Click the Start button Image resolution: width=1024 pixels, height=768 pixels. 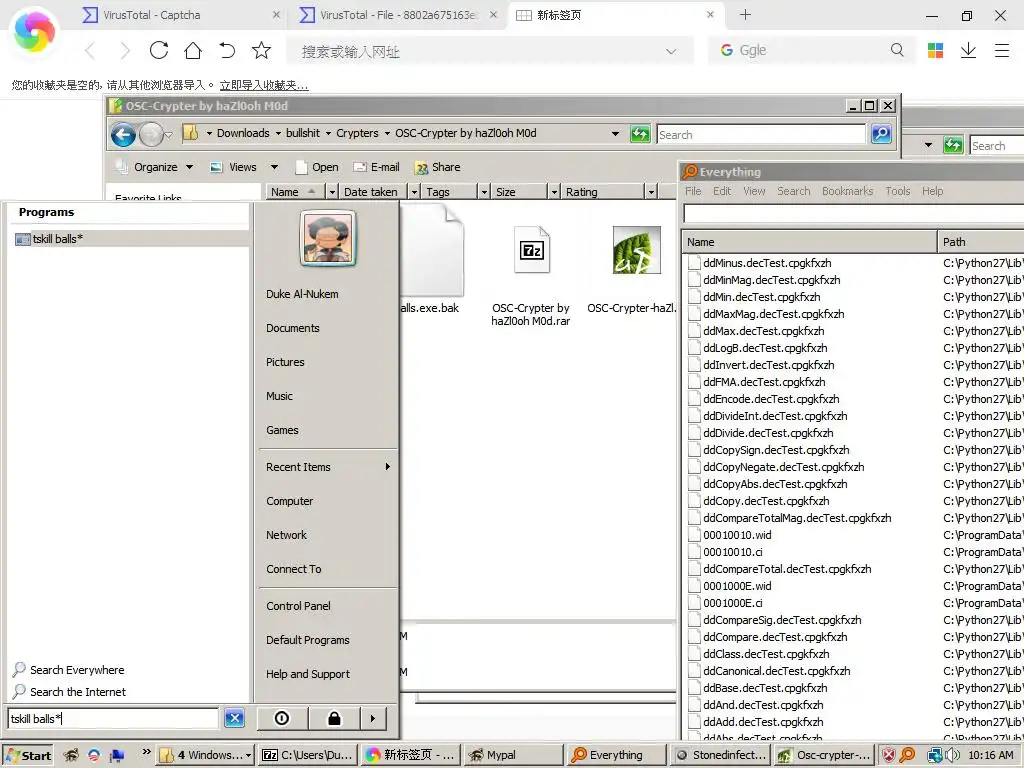coord(28,756)
